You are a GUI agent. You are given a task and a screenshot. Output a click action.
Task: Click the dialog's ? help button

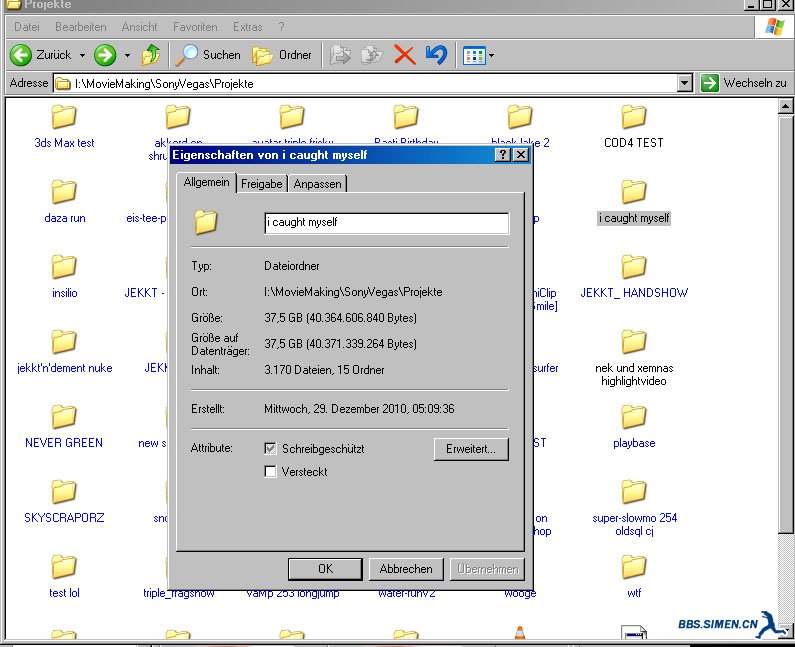[x=502, y=155]
